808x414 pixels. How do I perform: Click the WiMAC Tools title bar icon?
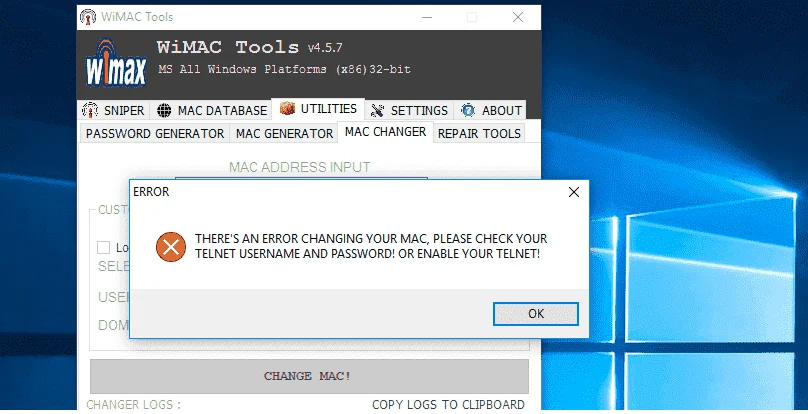coord(88,17)
